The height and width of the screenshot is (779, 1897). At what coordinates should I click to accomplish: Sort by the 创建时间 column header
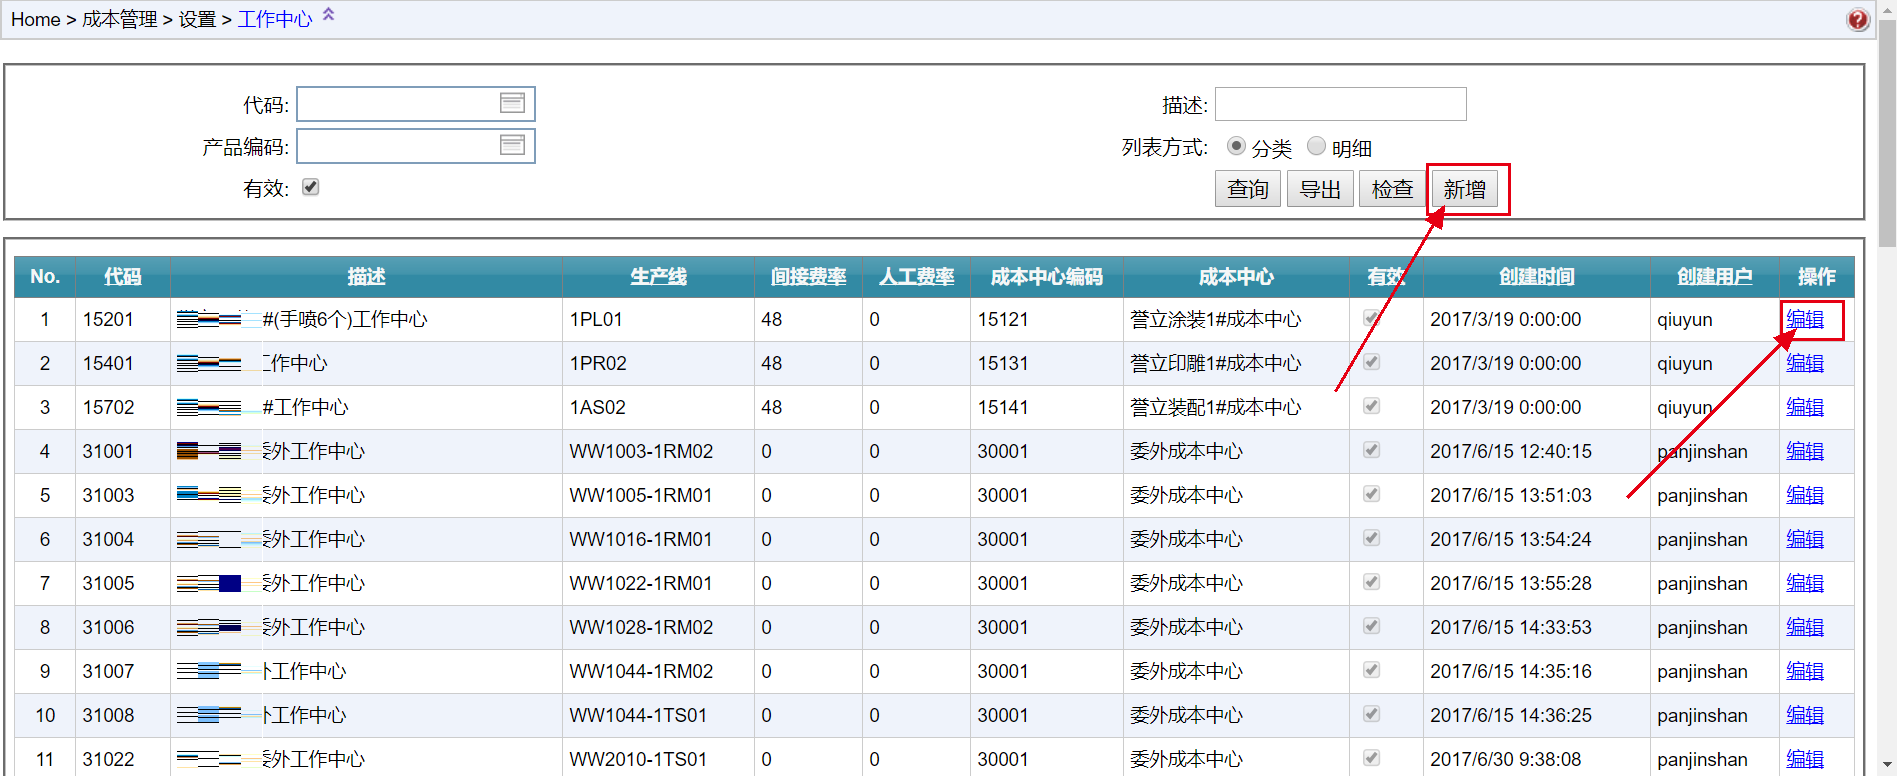(x=1536, y=277)
